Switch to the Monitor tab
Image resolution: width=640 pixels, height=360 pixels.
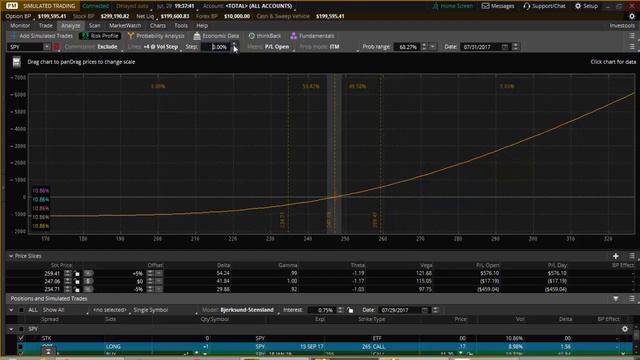pyautogui.click(x=20, y=25)
